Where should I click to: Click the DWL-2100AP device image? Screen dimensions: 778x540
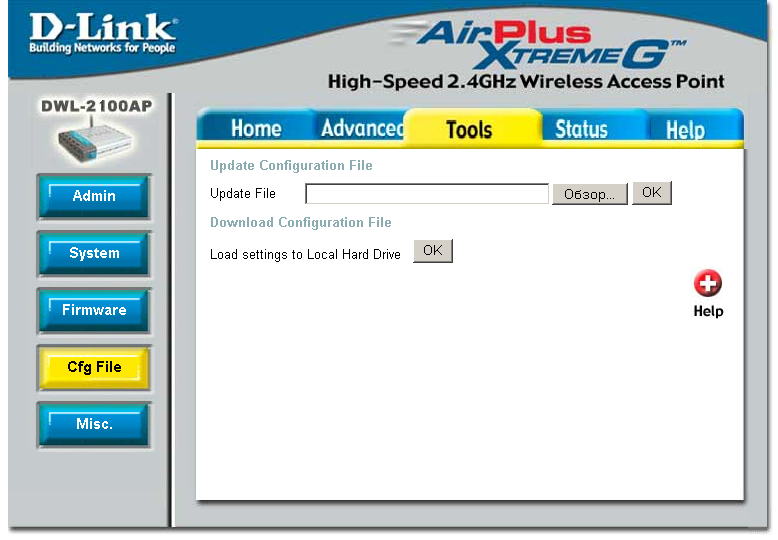[x=95, y=141]
